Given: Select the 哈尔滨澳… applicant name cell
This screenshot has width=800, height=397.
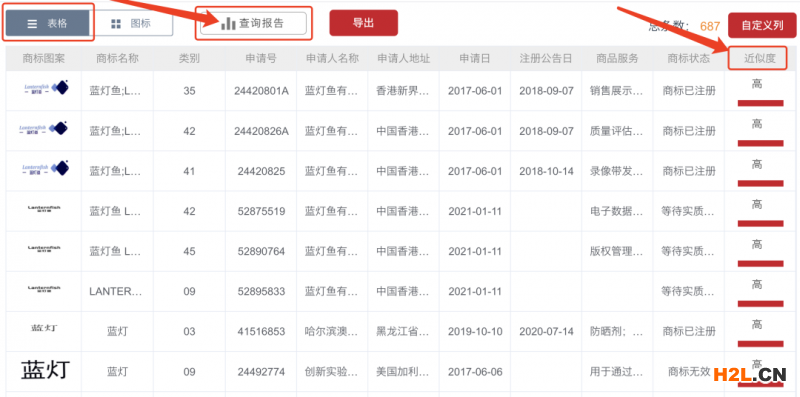Looking at the screenshot, I should pyautogui.click(x=332, y=332).
